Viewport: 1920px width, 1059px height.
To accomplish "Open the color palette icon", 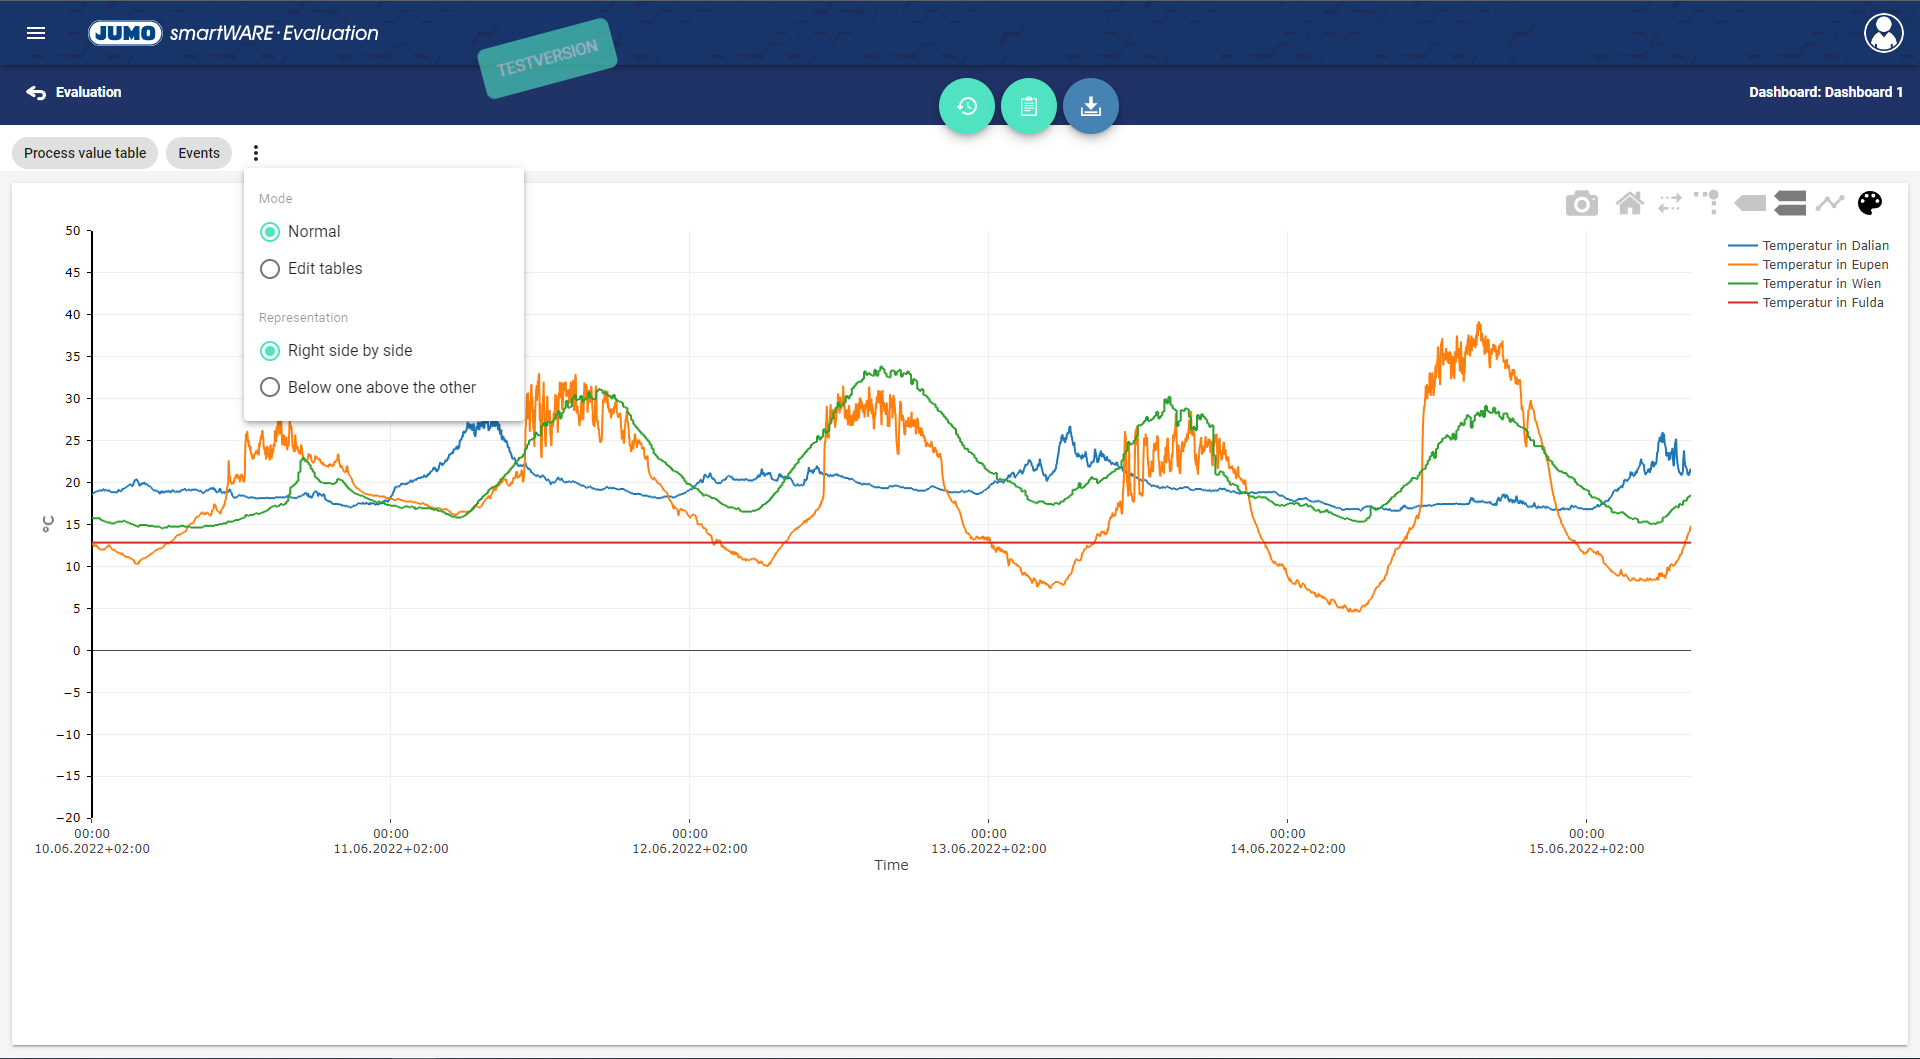I will (x=1869, y=204).
